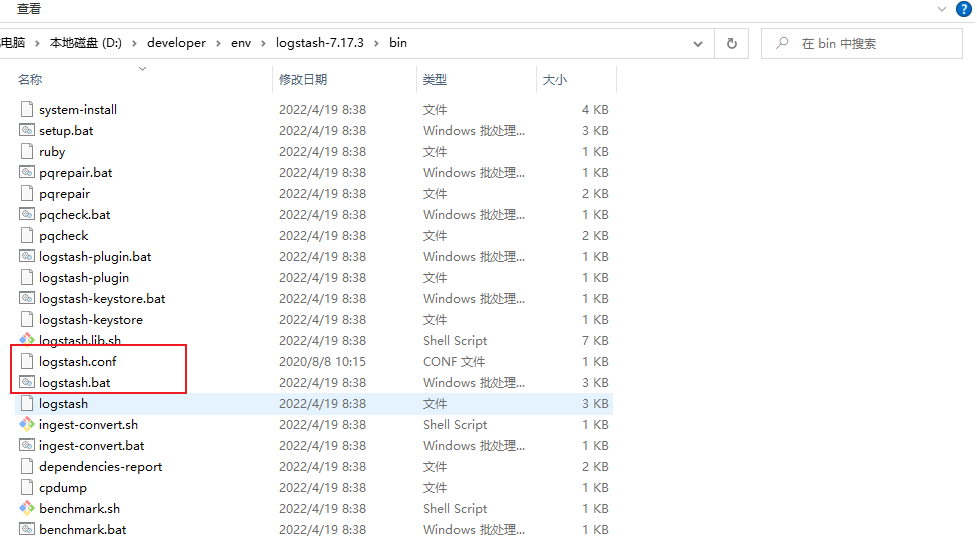Go to the logstash-7.17.3 breadcrumb
Viewport: 977px width, 546px height.
coord(320,43)
